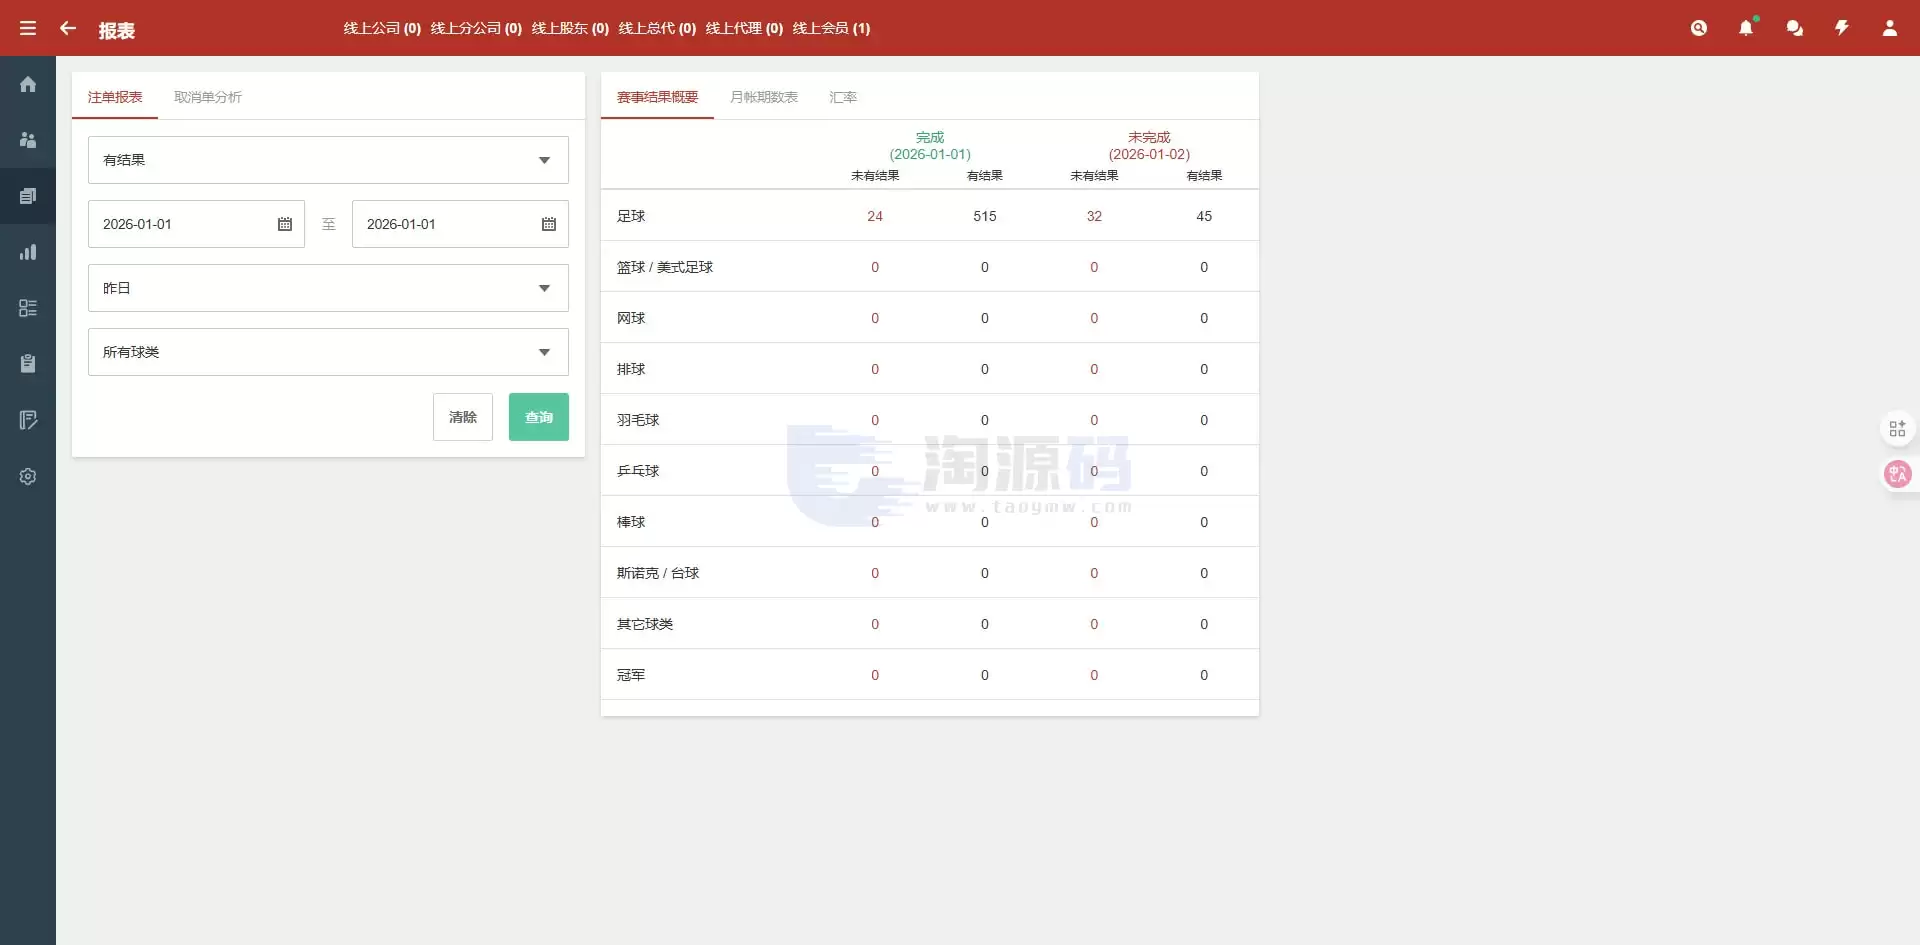Select the 篮球 / 美式足球 row label
The width and height of the screenshot is (1920, 945).
[x=665, y=267]
